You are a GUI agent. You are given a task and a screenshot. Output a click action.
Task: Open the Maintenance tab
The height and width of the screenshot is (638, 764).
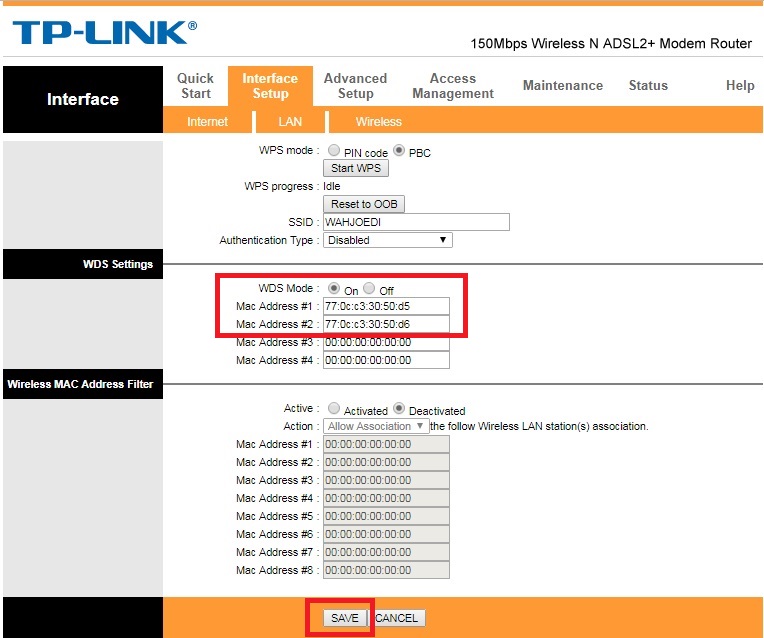563,85
